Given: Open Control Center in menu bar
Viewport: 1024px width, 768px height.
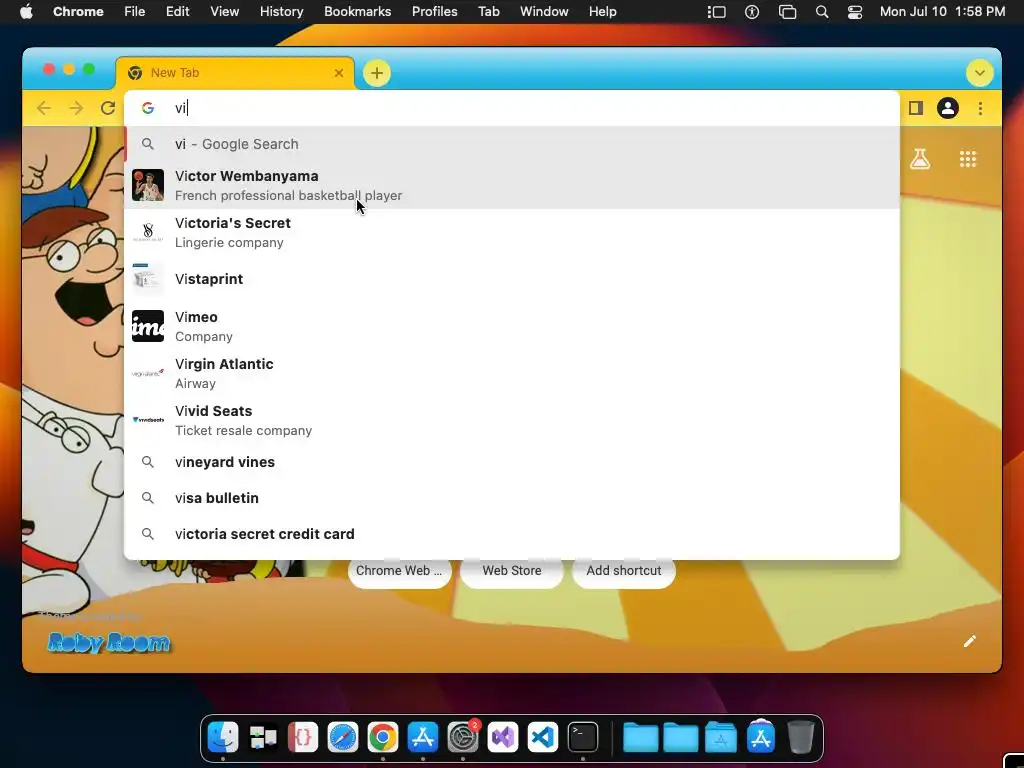Looking at the screenshot, I should coord(855,12).
